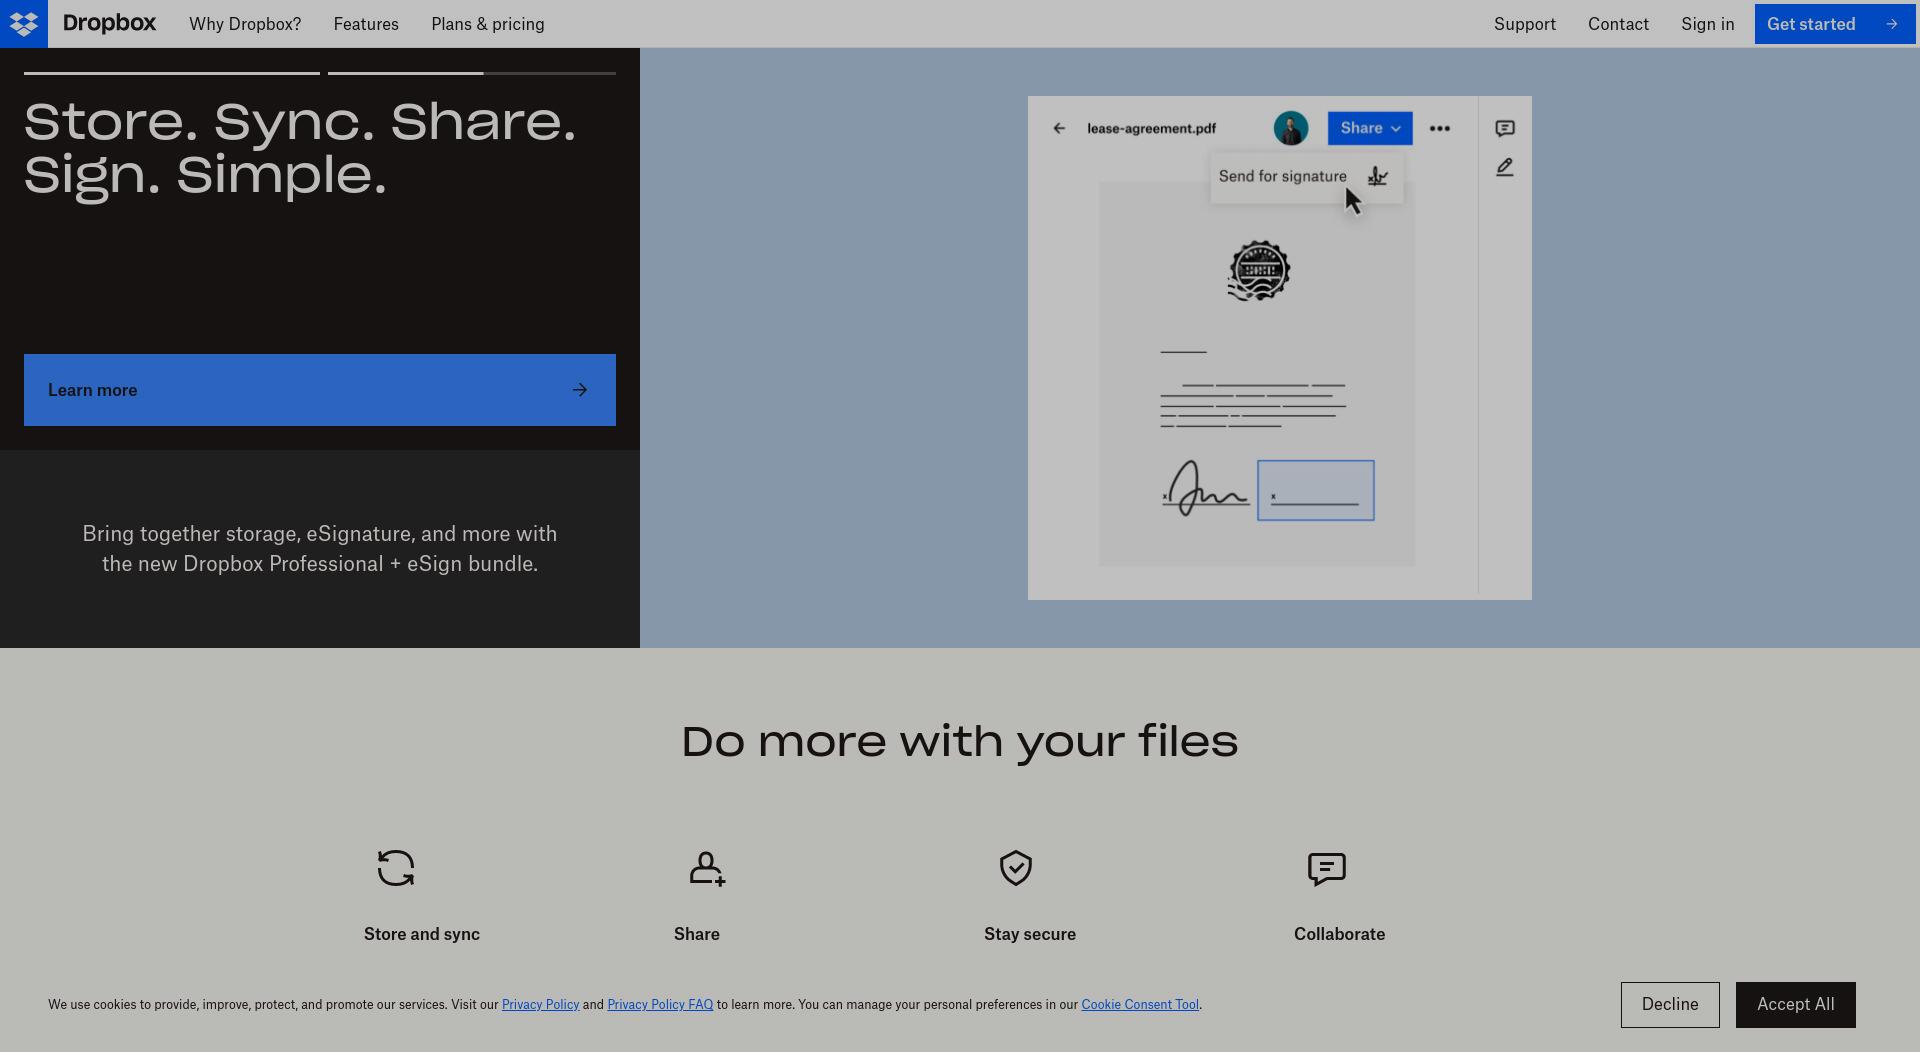
Task: Click the lease-agreement.pdf file name
Action: [1152, 128]
